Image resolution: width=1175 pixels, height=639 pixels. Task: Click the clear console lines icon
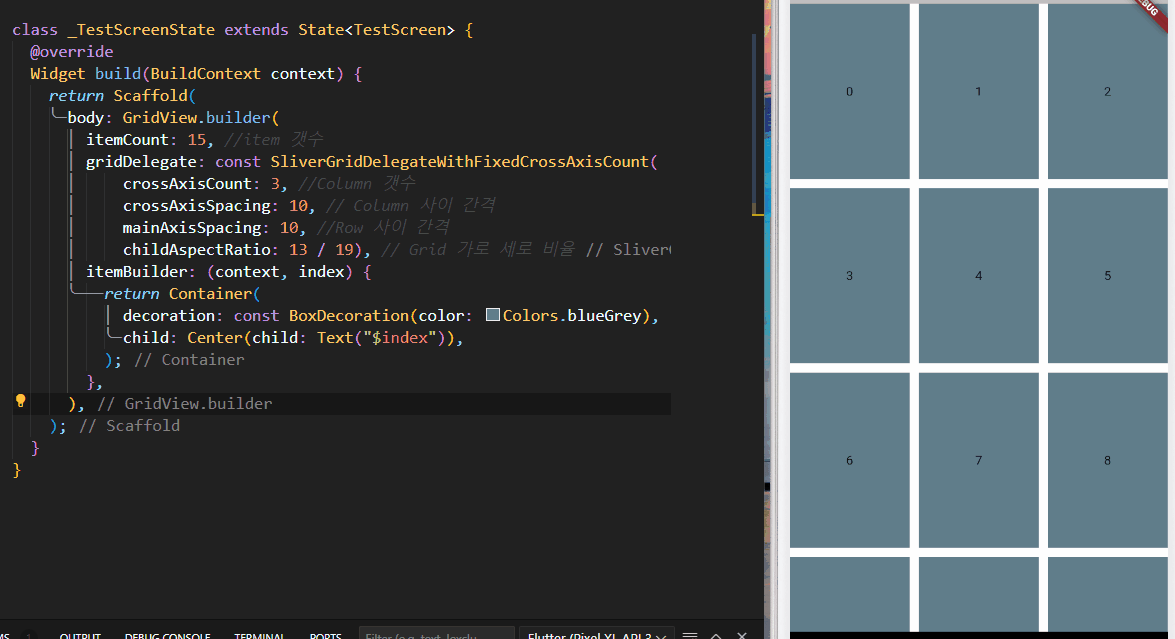coord(690,635)
